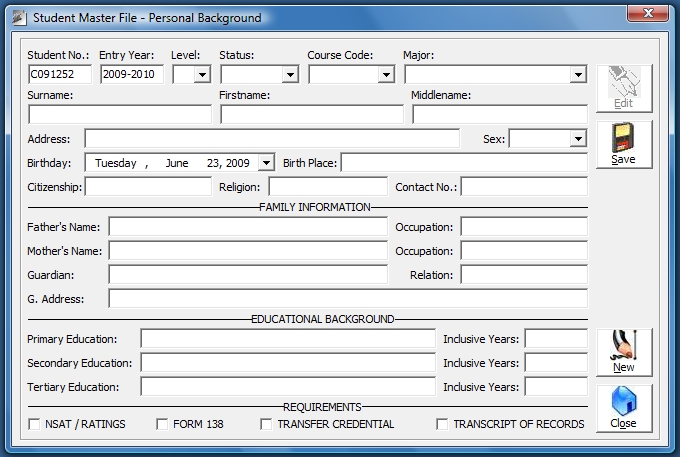Click the app icon in title bar
Viewport: 680px width, 457px height.
pos(19,18)
